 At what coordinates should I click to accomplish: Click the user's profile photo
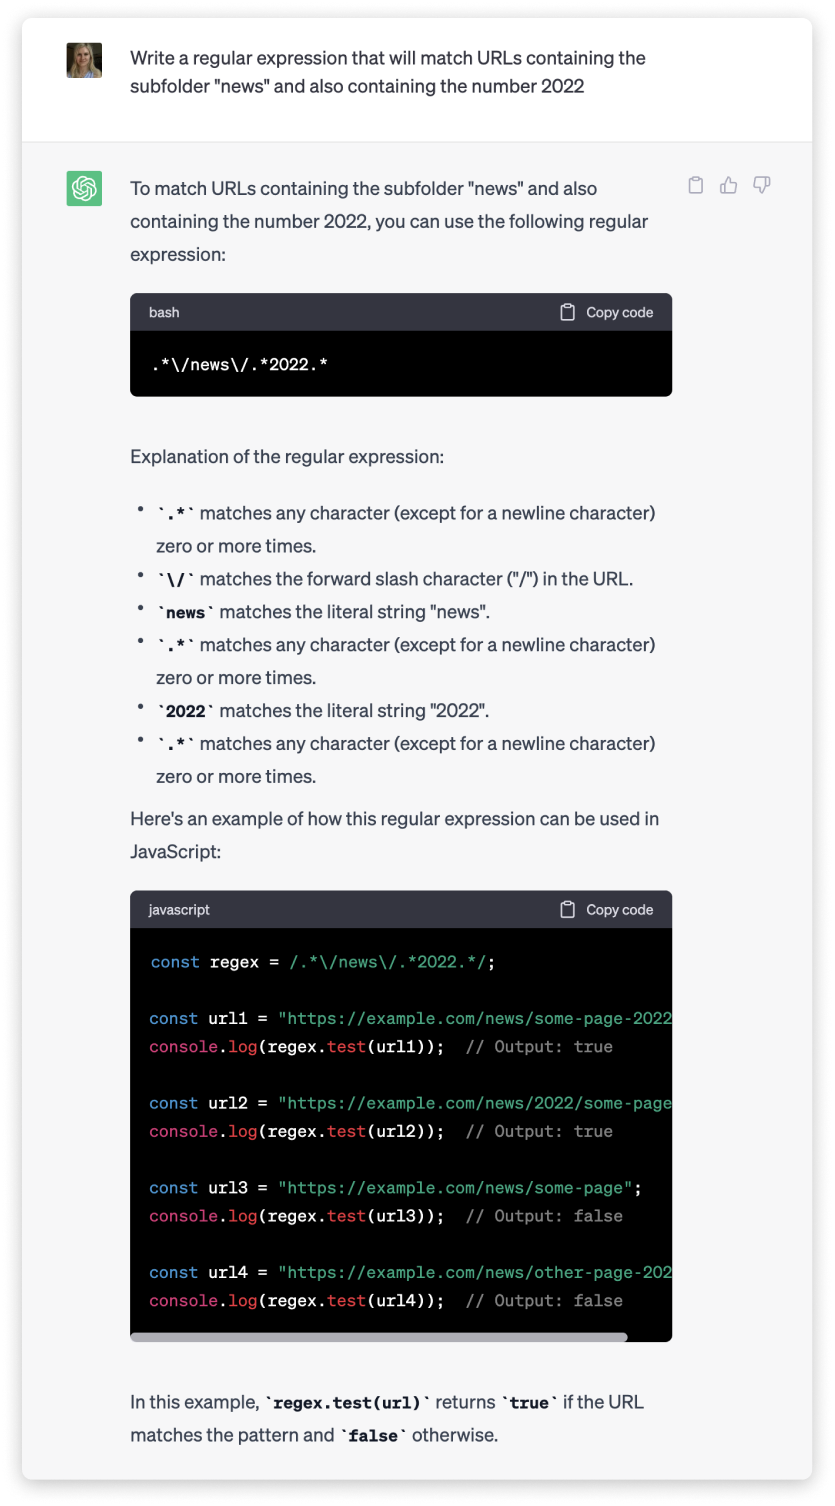tap(84, 60)
